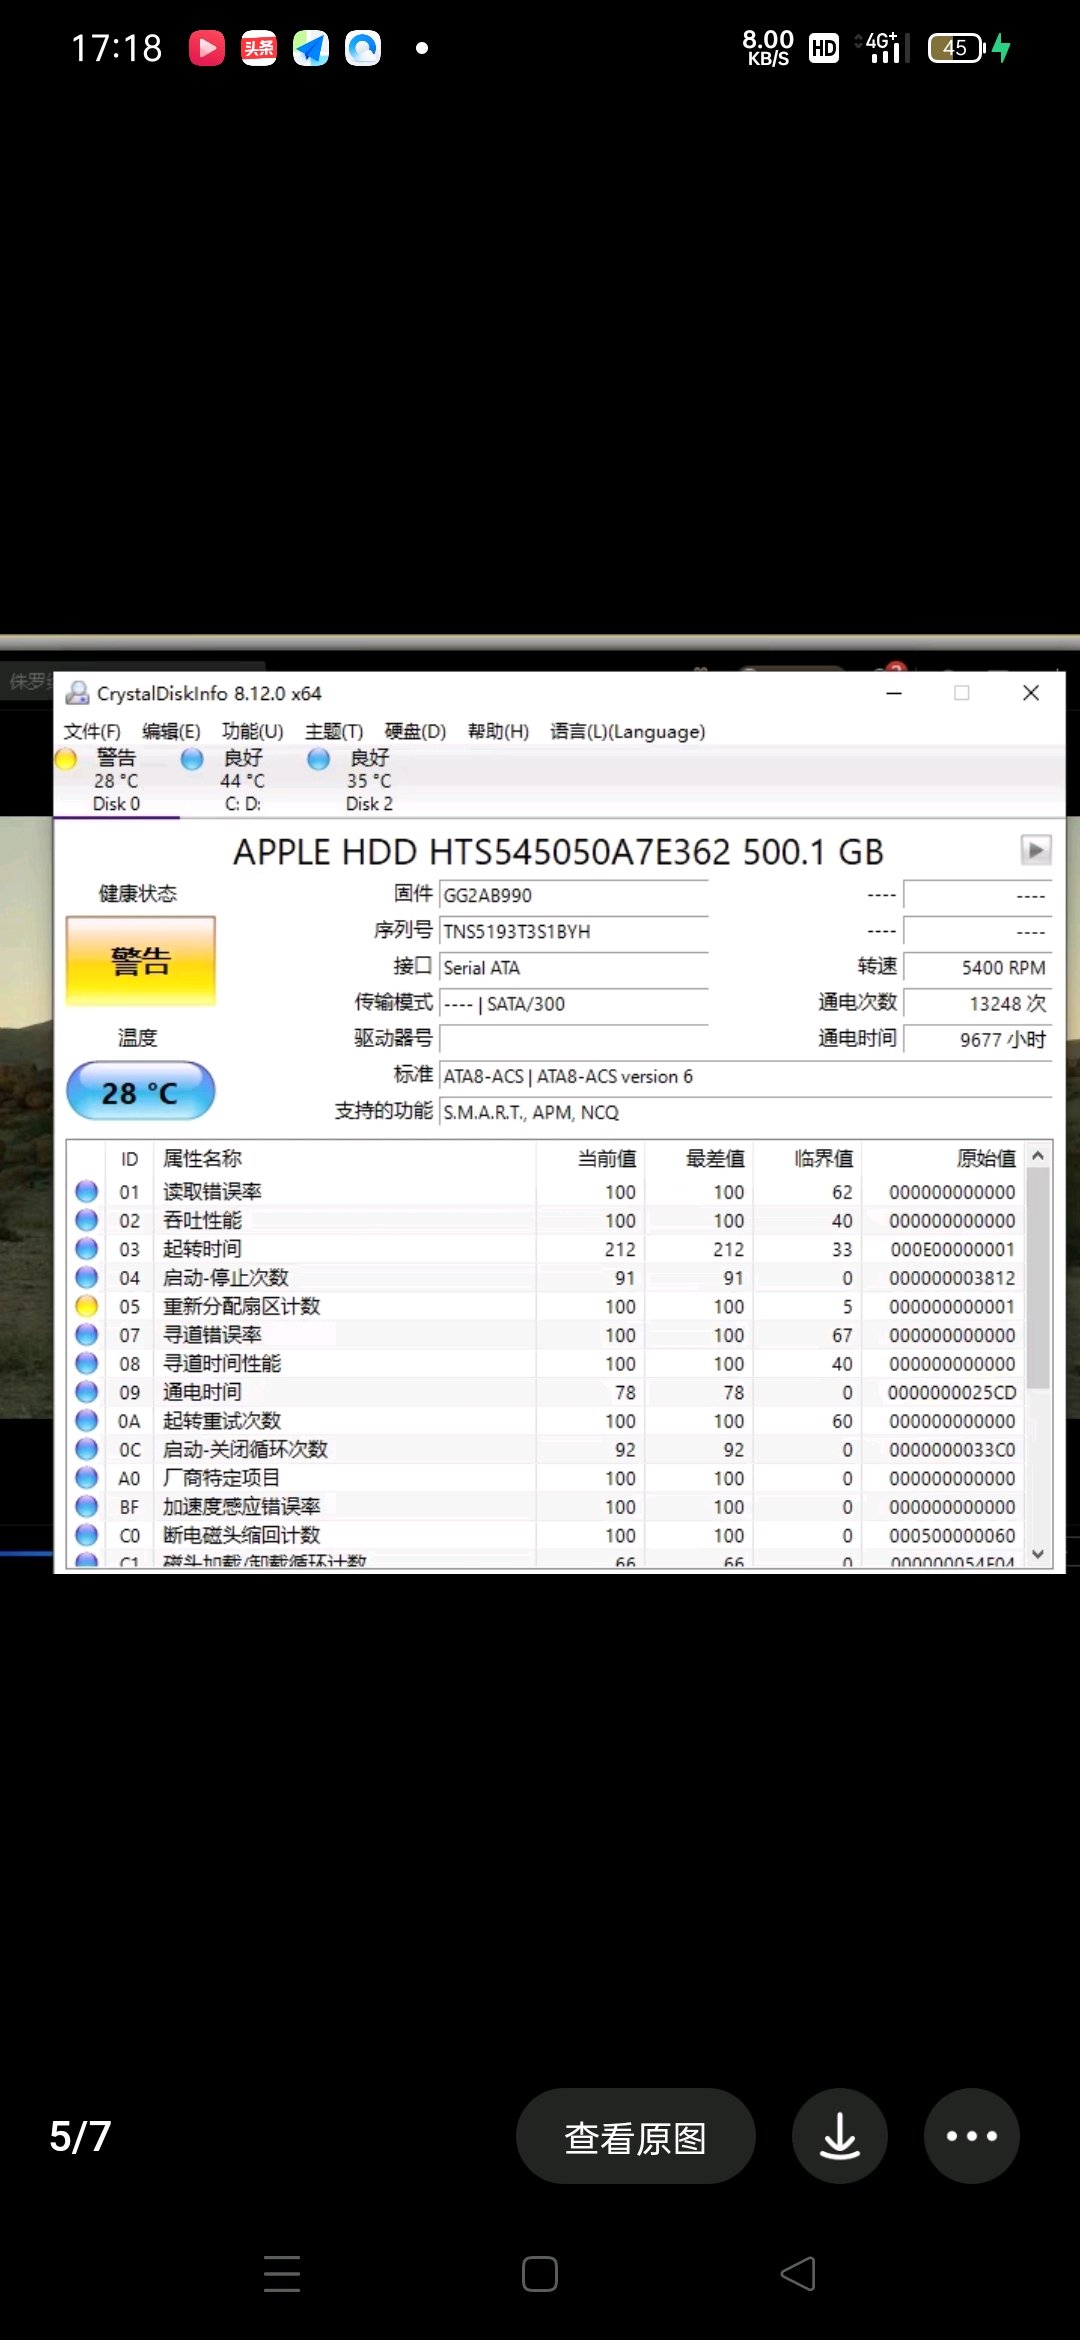
Task: Tap the 头条 notification icon in status bar
Action: click(x=259, y=47)
